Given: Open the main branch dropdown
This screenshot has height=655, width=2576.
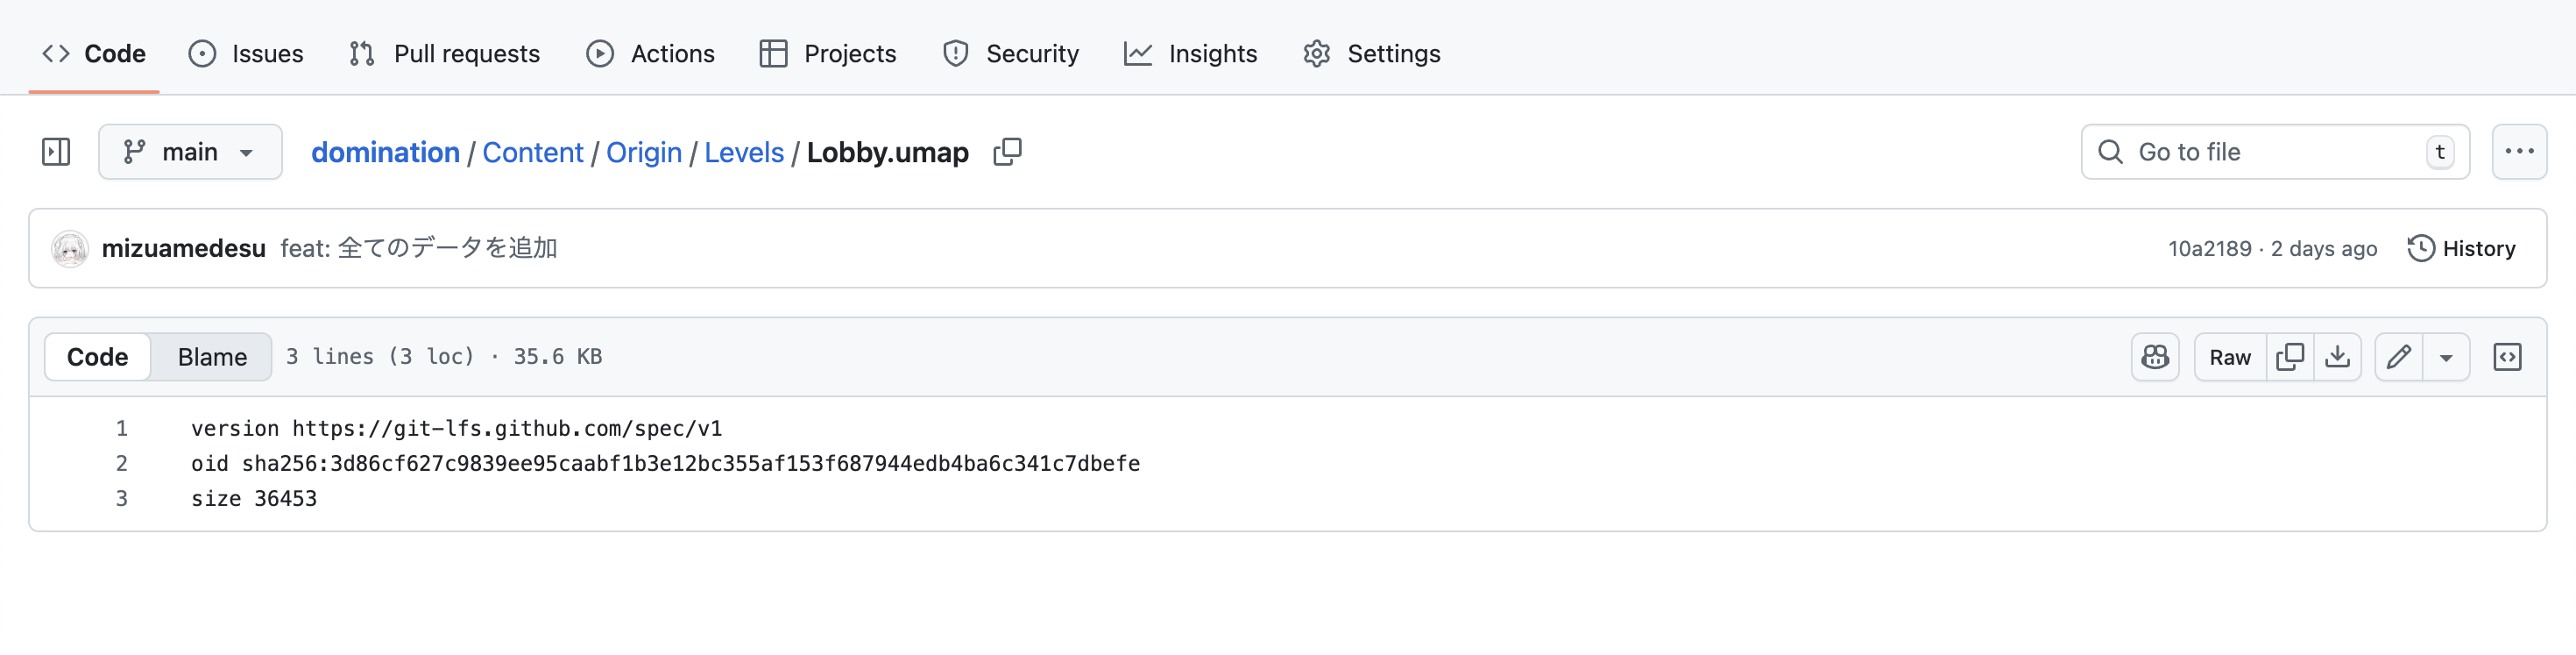Looking at the screenshot, I should click(190, 152).
